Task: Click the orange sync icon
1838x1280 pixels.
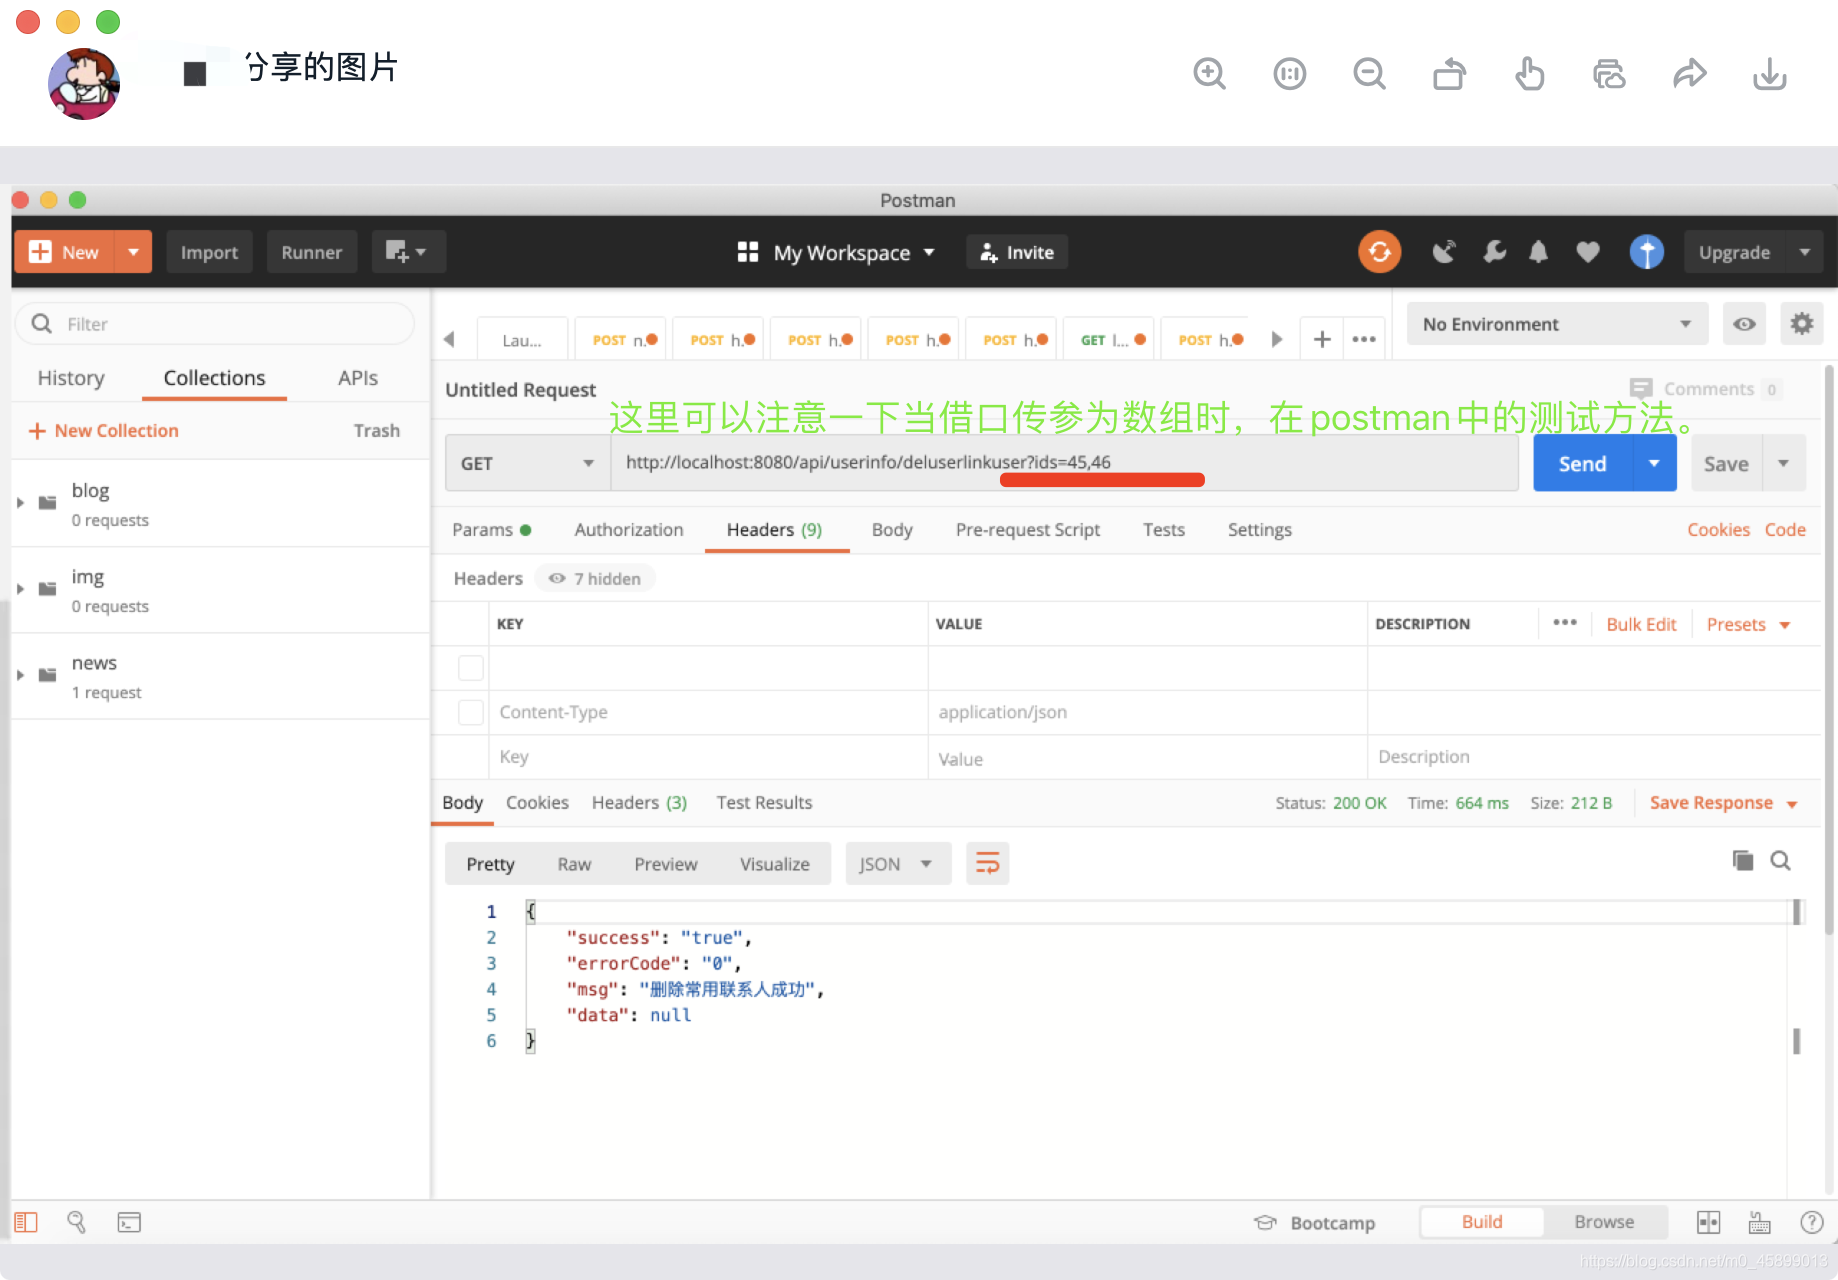Action: click(x=1379, y=252)
